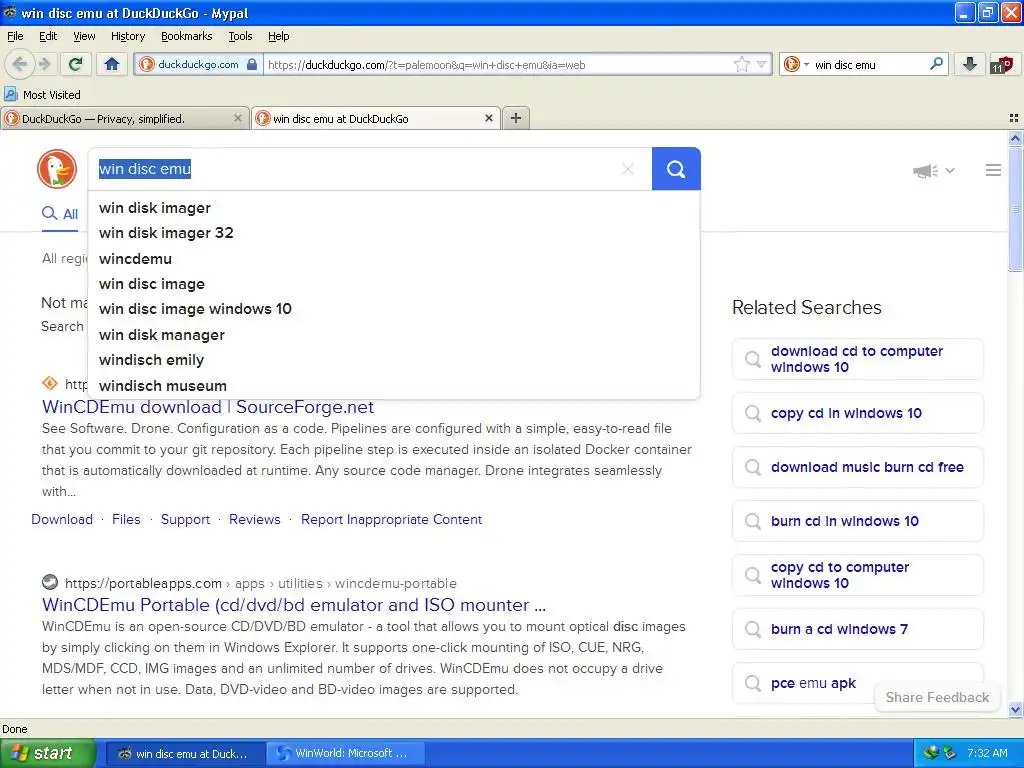Choose the 'win disc image' suggestion
The width and height of the screenshot is (1024, 768).
[394, 284]
